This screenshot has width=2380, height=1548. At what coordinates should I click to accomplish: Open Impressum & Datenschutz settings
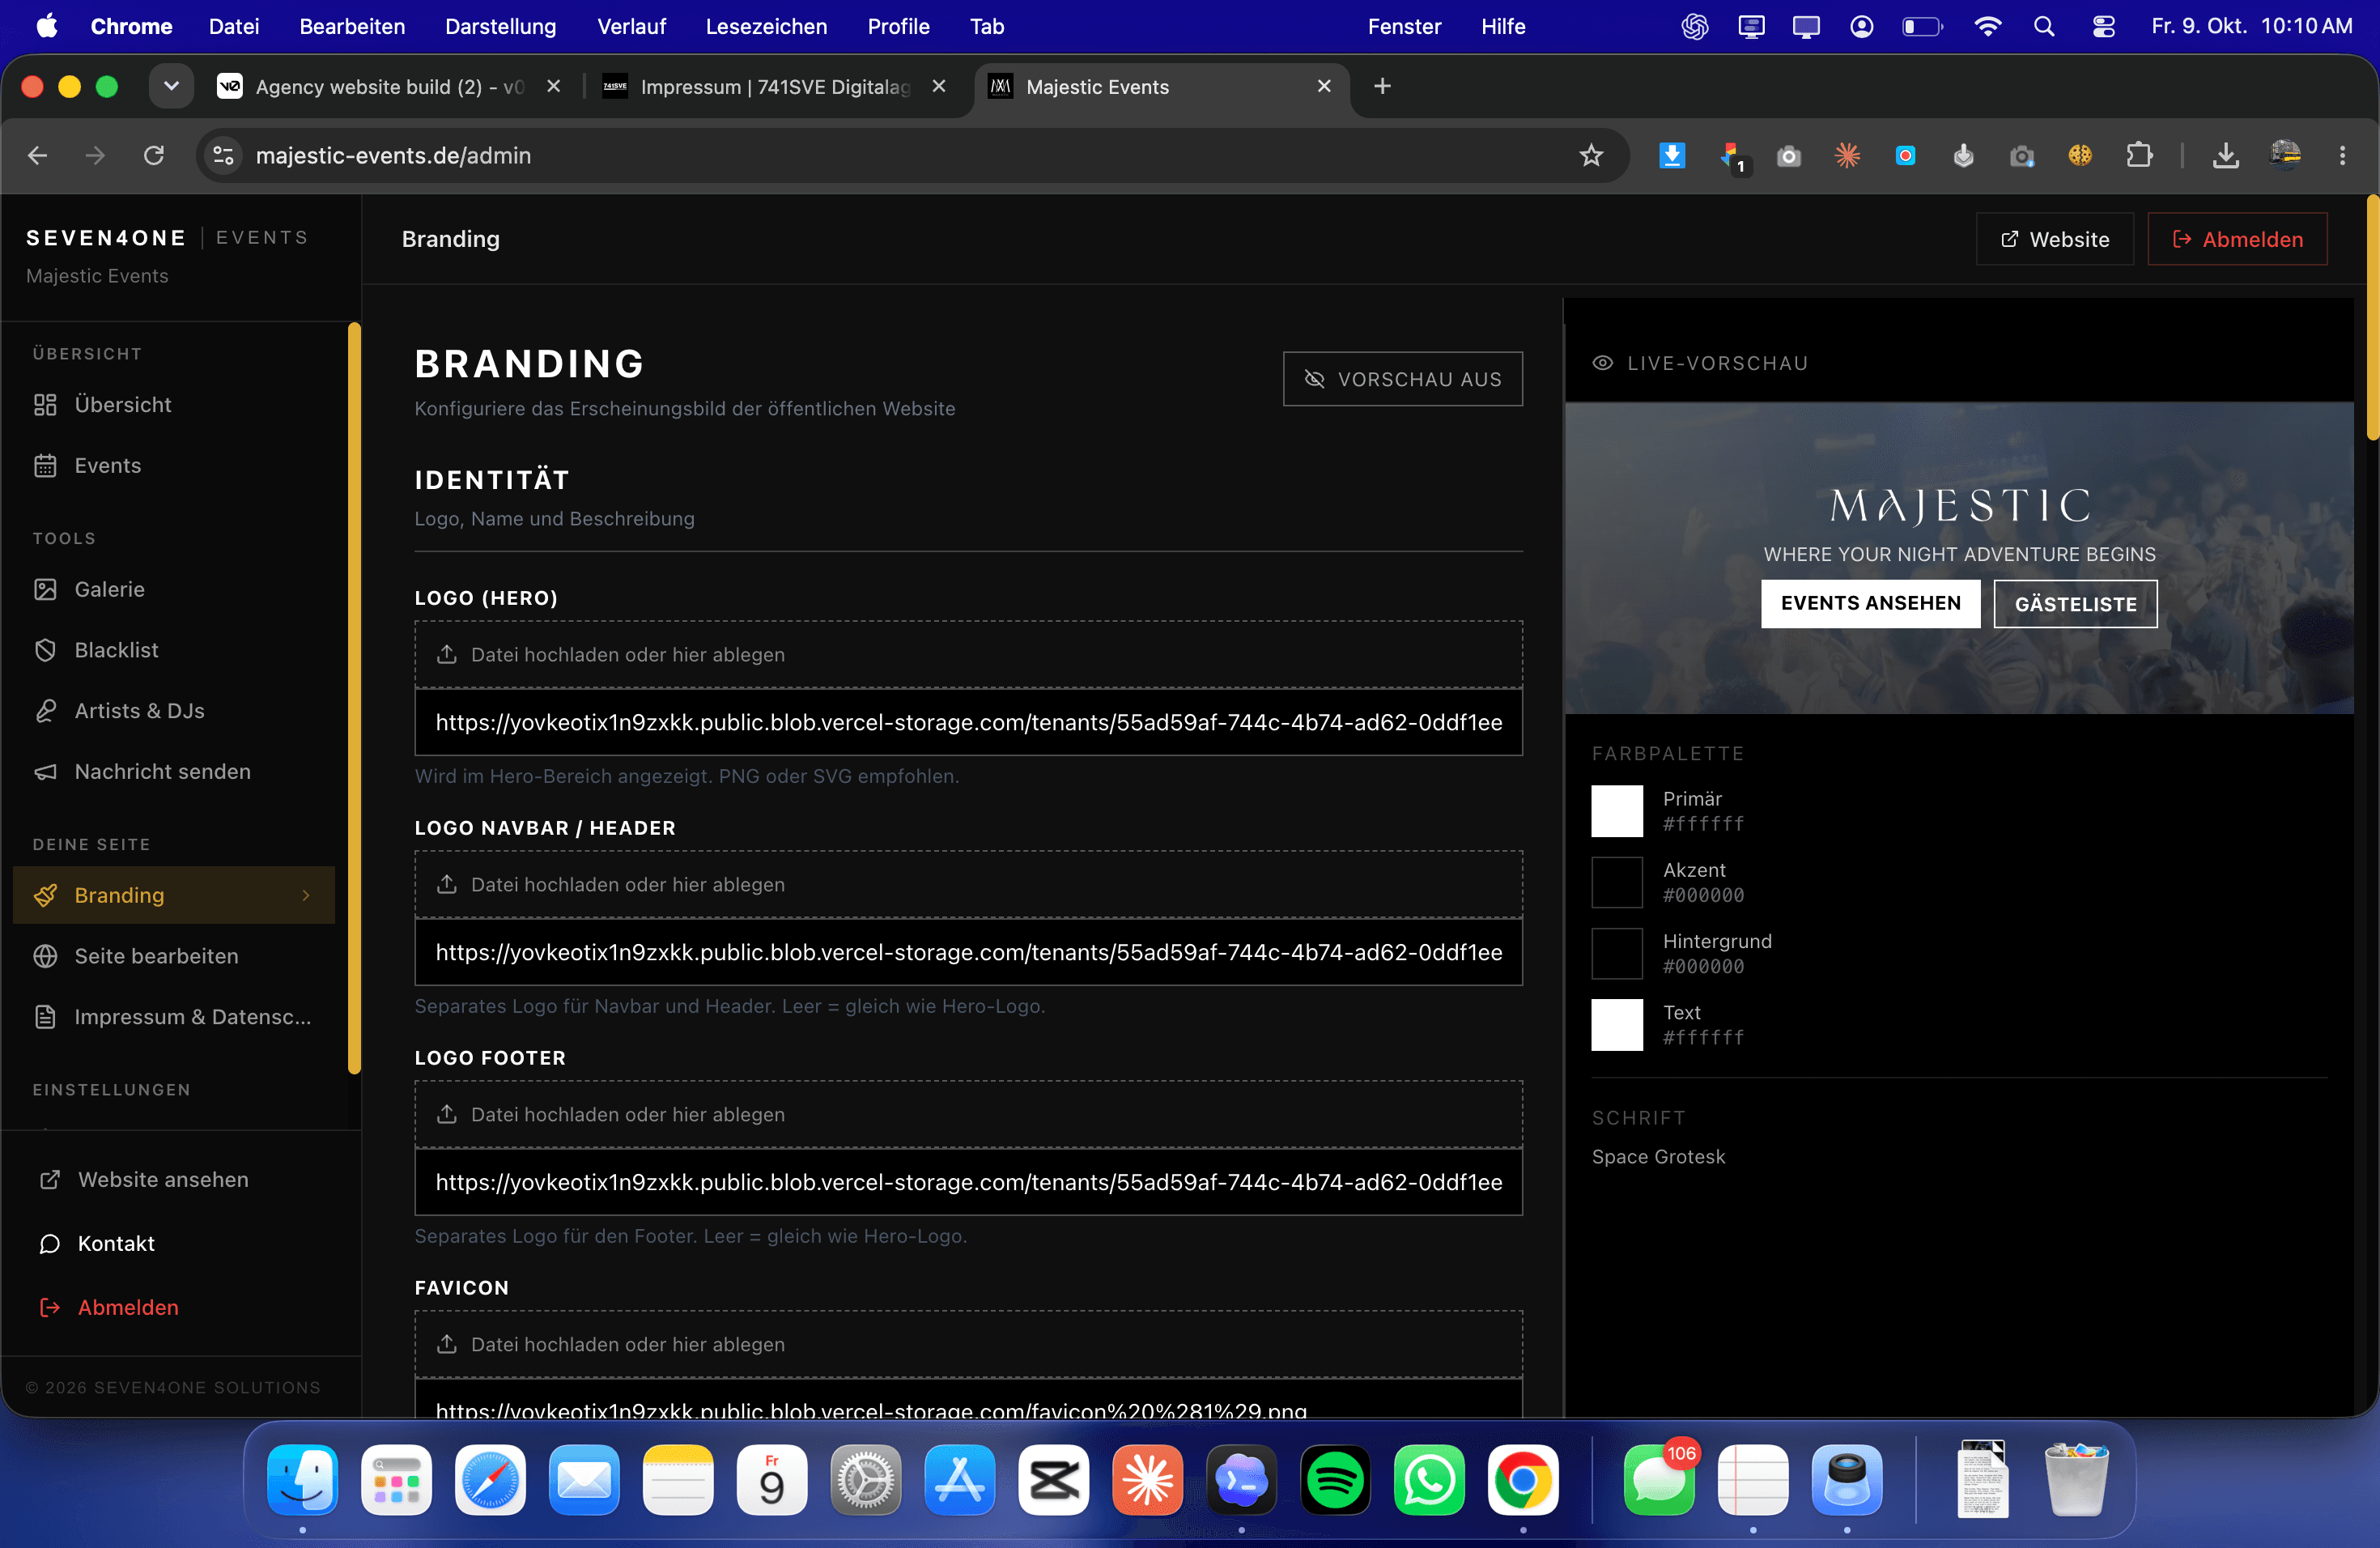(174, 1017)
